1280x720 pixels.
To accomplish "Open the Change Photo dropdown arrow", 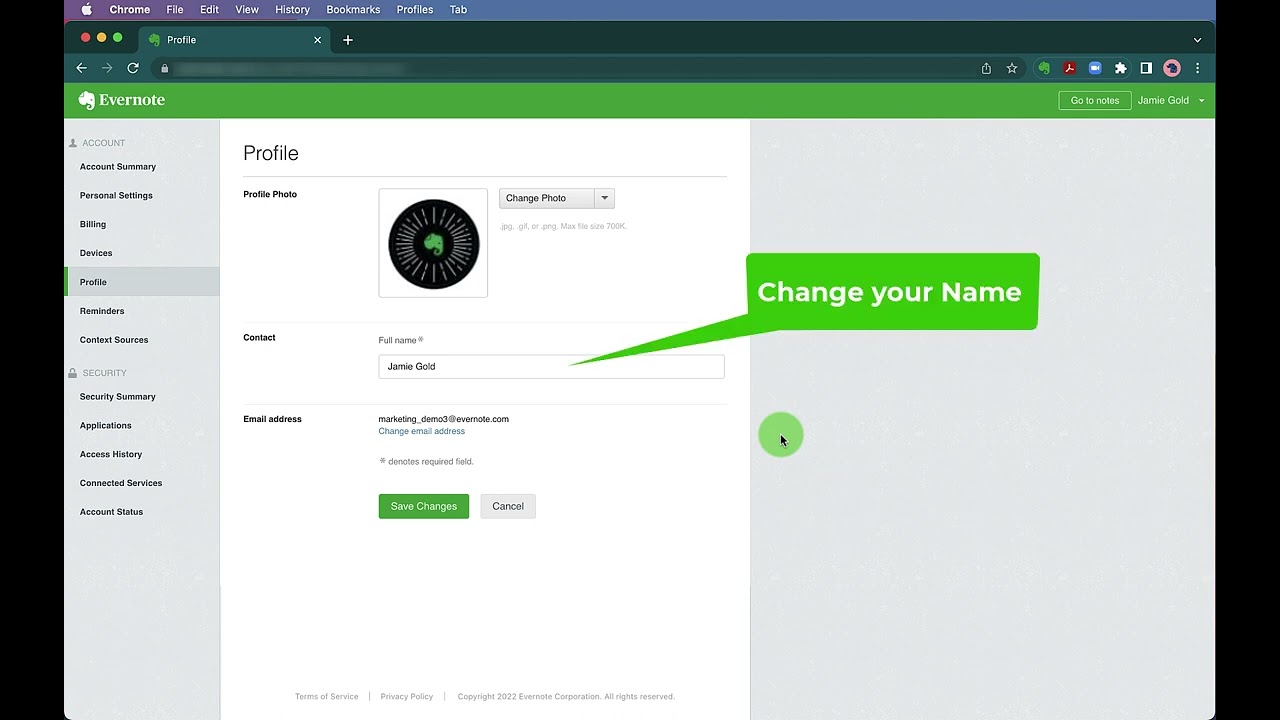I will click(604, 198).
